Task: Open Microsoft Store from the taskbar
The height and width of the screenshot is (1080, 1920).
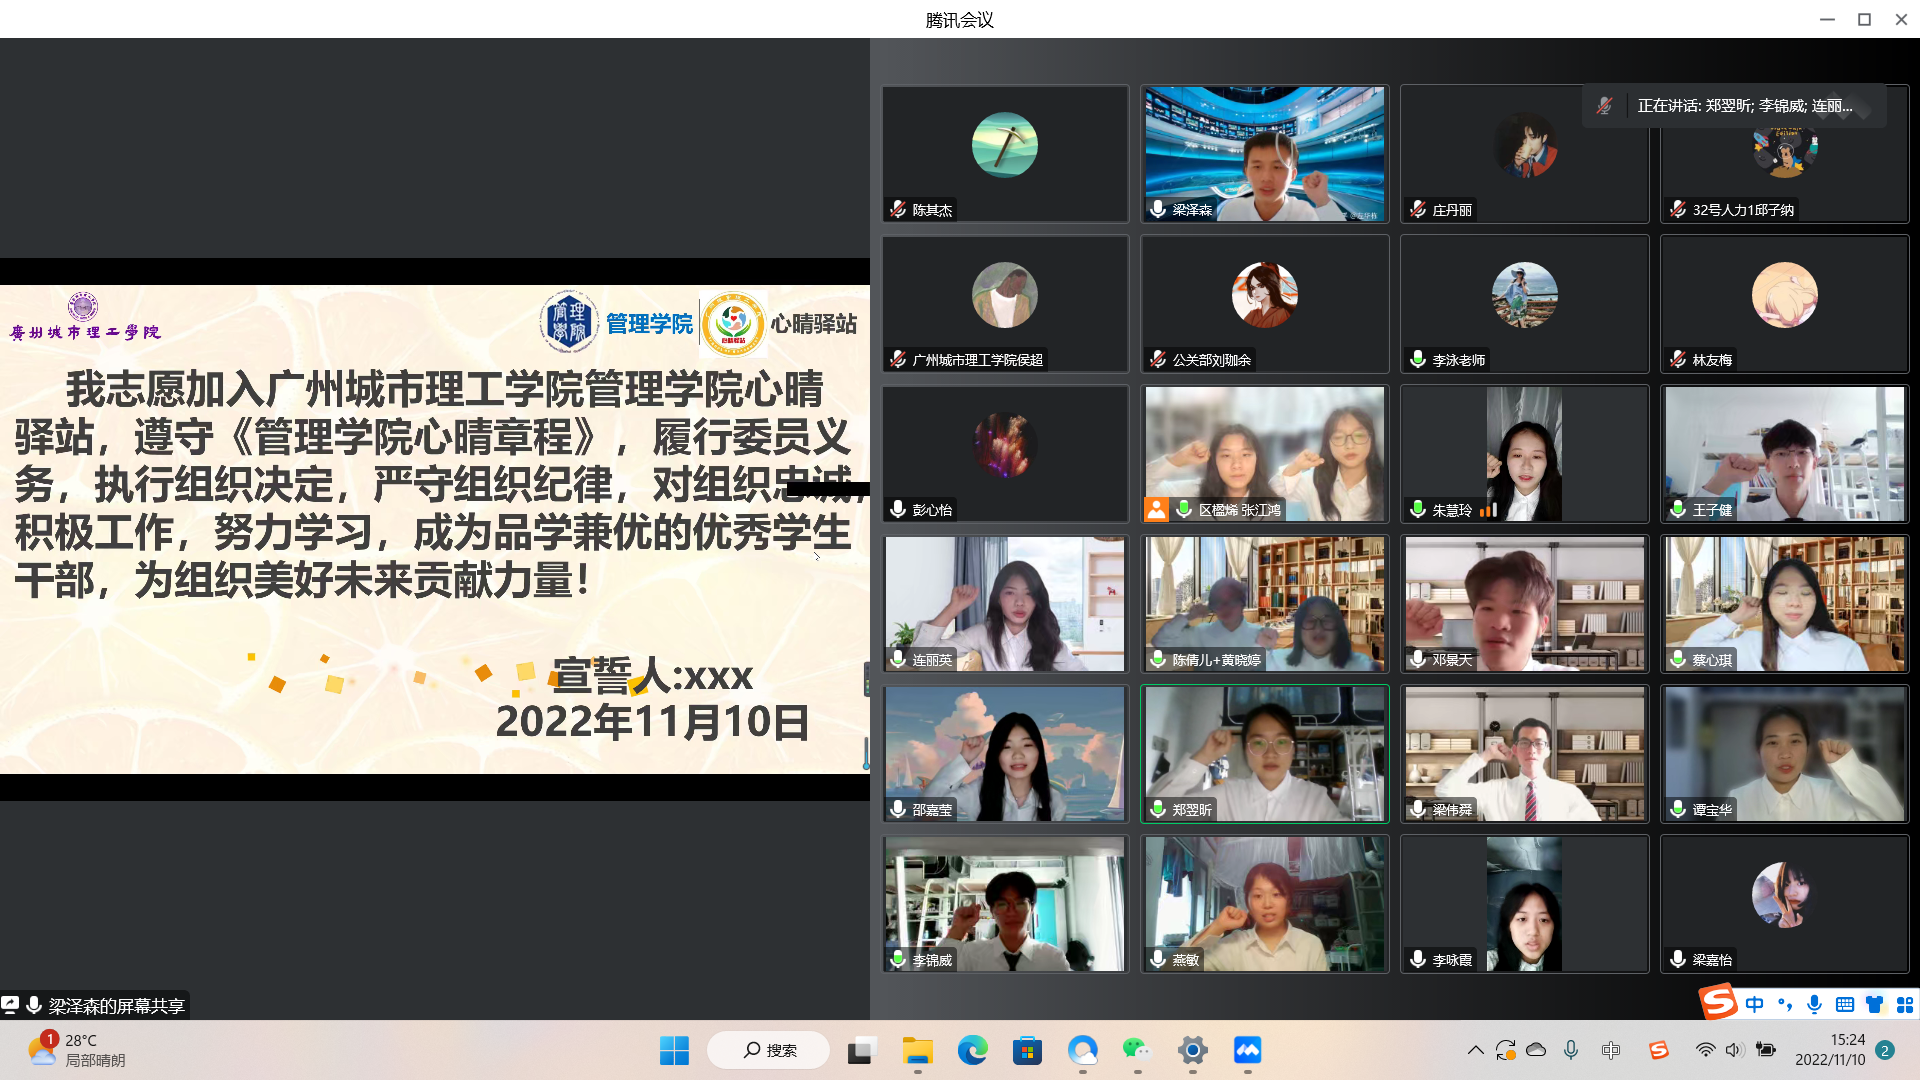Action: point(1027,1050)
